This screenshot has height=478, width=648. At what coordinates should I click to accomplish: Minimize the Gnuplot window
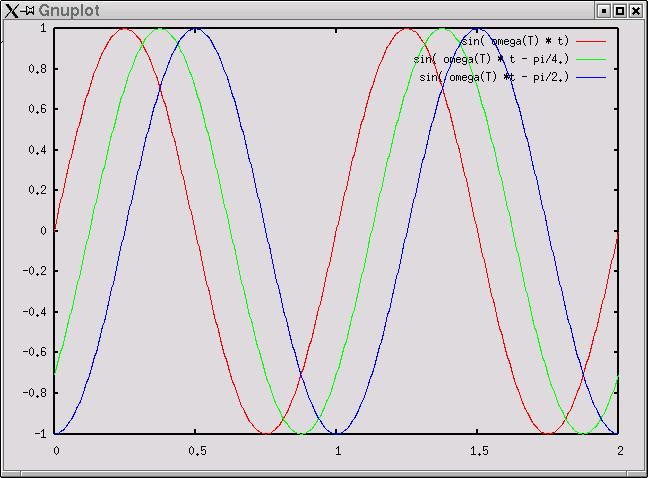(x=603, y=10)
